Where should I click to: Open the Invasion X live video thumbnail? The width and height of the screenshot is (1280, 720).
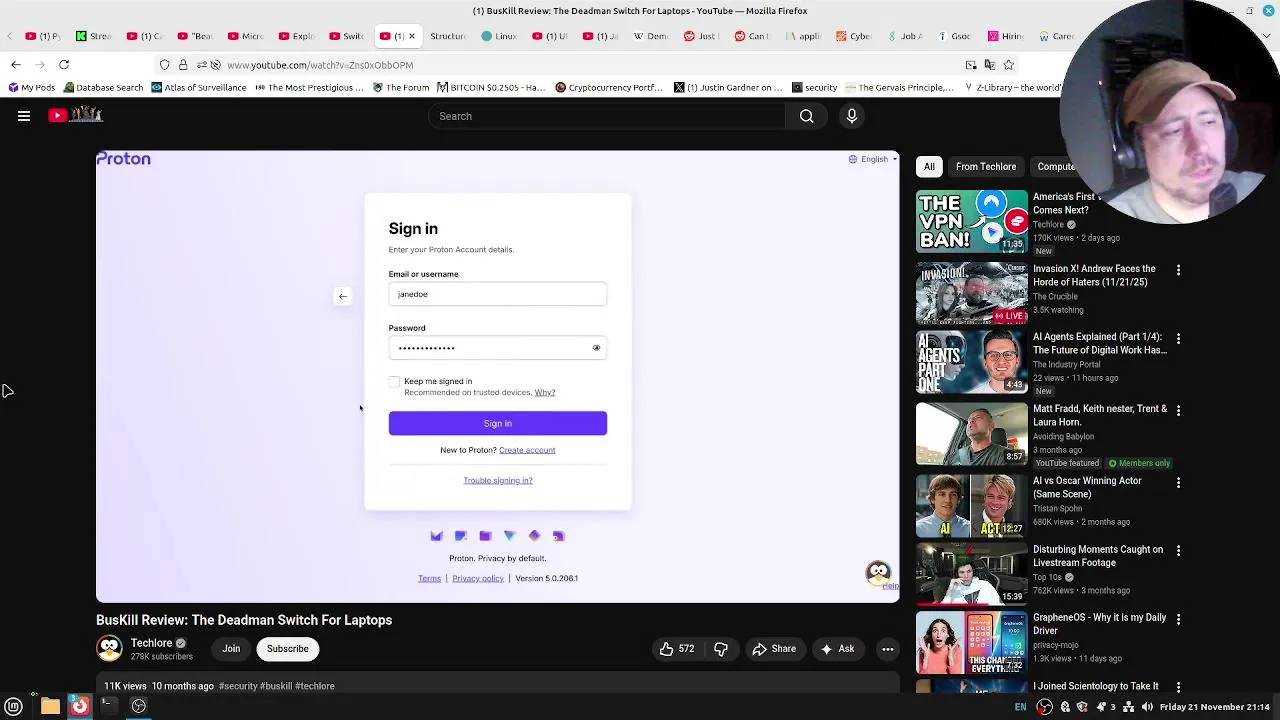972,293
